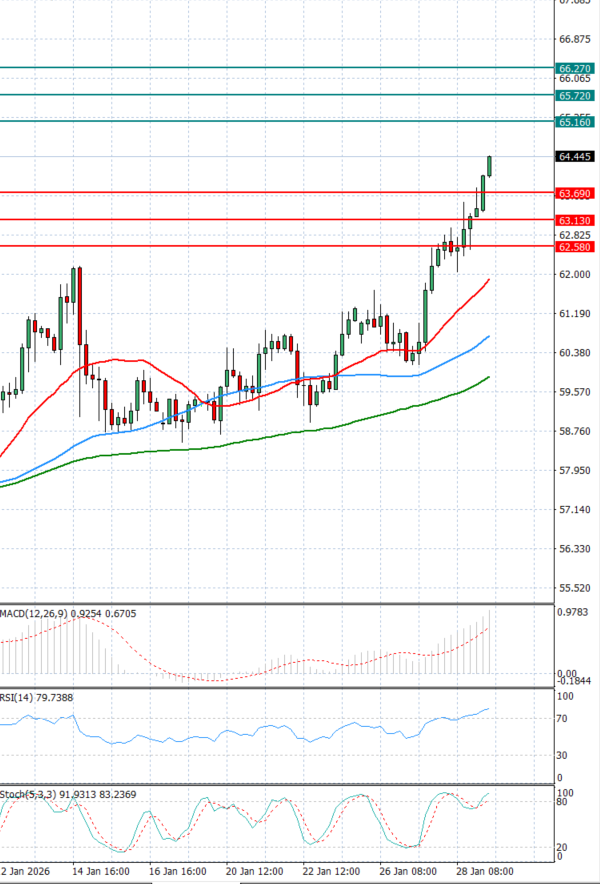Click the 66.270 resistance price label
Image resolution: width=600 pixels, height=884 pixels.
point(576,68)
